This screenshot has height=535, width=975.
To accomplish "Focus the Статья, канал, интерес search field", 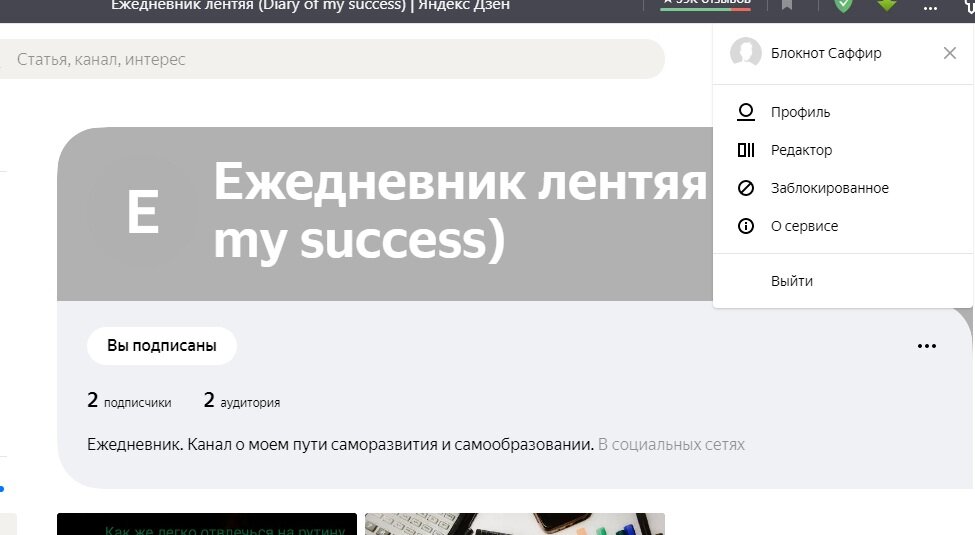I will click(331, 59).
